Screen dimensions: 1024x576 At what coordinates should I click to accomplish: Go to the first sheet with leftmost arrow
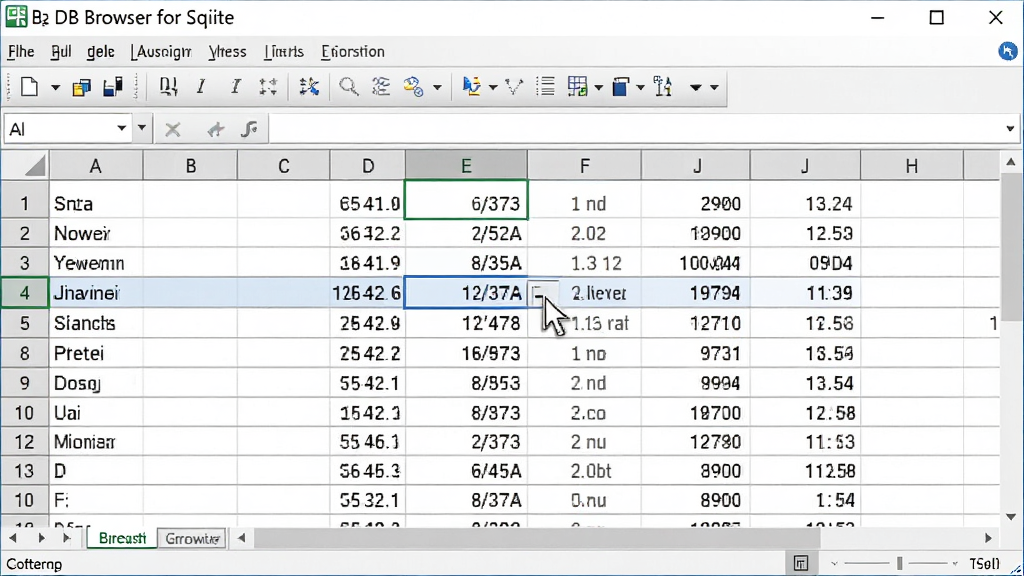pos(13,538)
